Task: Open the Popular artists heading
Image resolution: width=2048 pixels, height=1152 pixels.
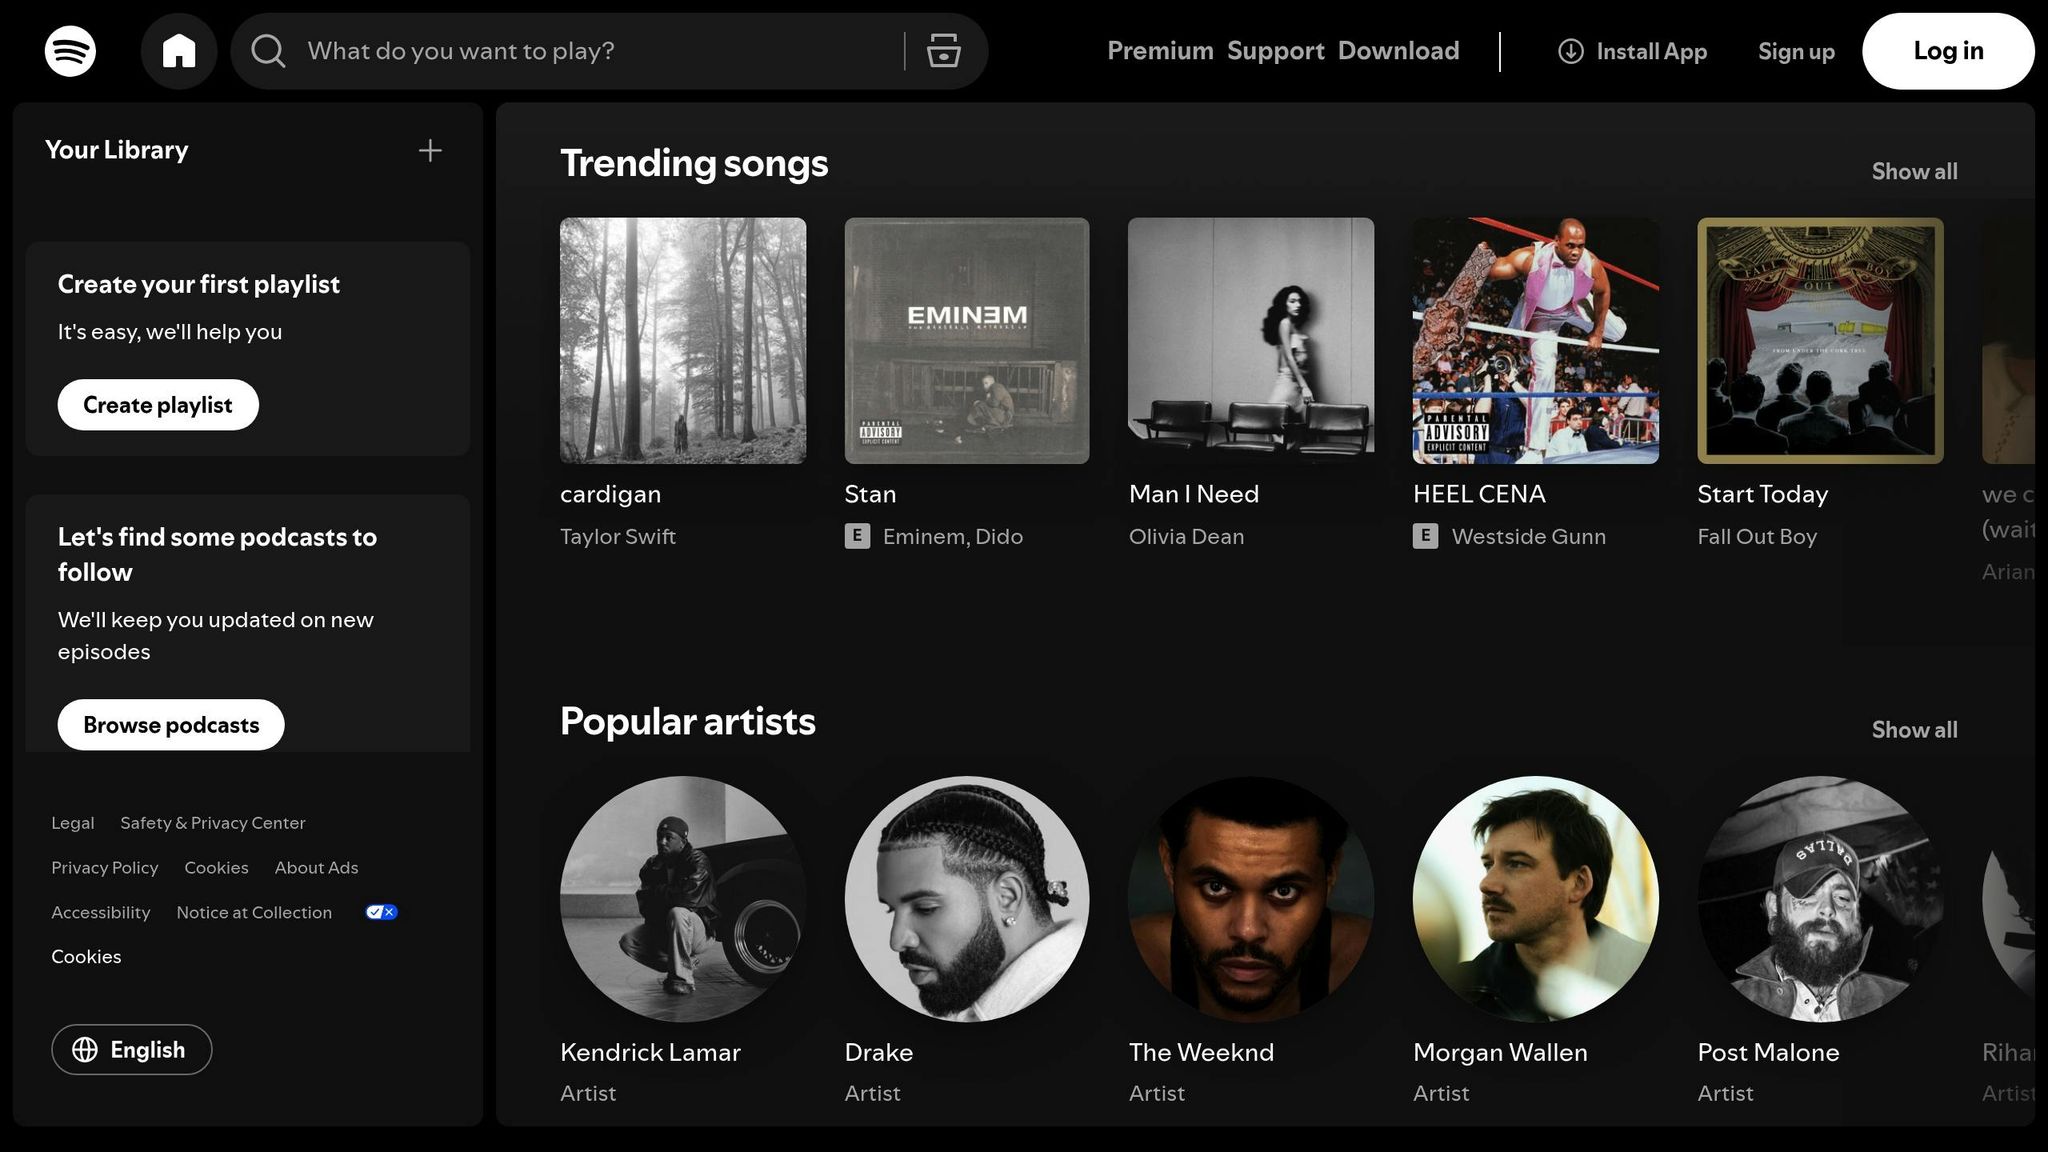Action: point(688,721)
